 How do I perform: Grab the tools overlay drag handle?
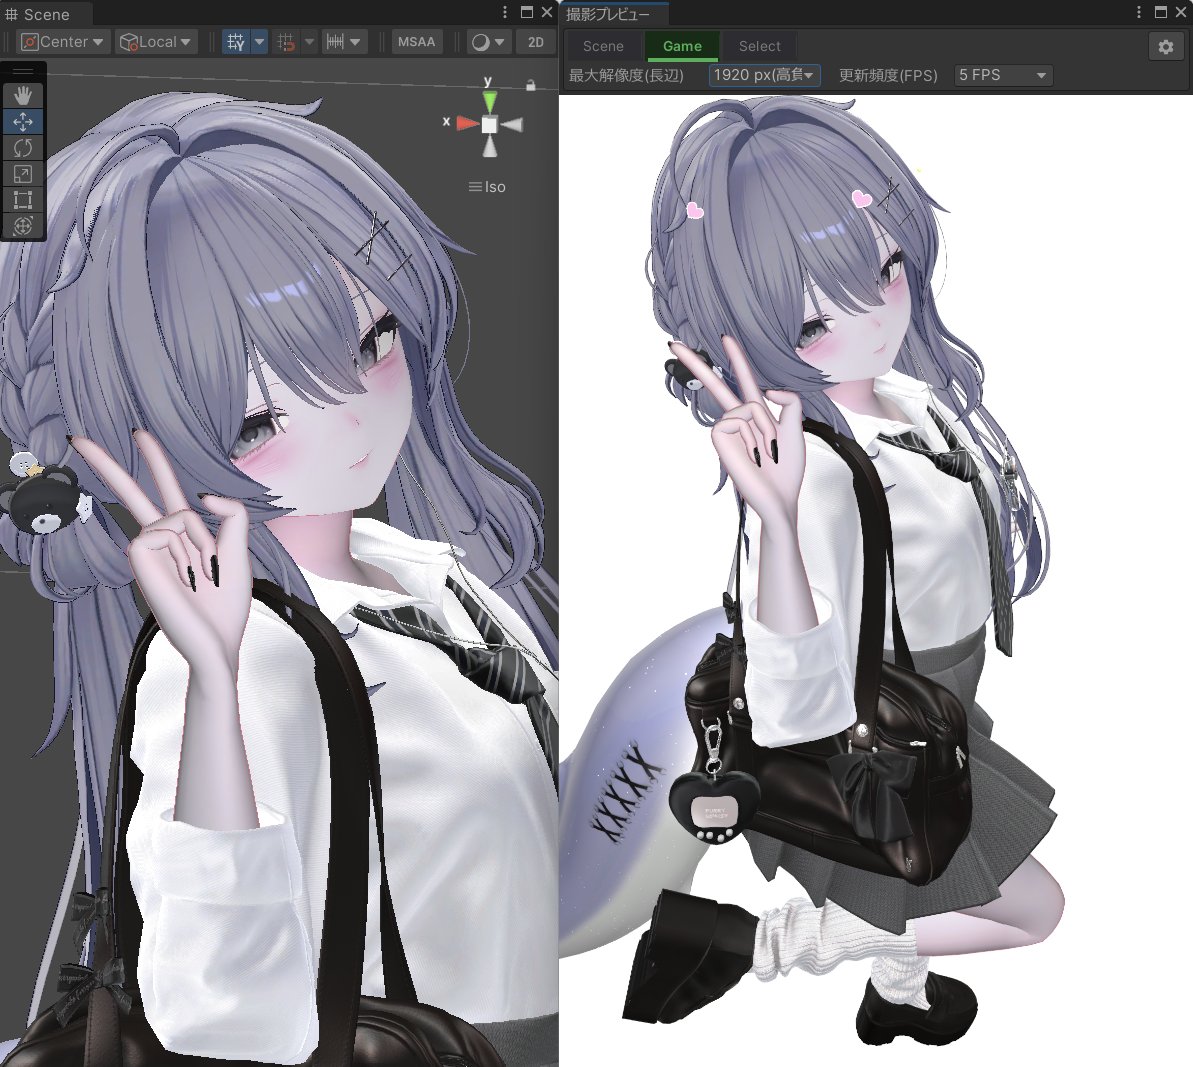[x=23, y=72]
